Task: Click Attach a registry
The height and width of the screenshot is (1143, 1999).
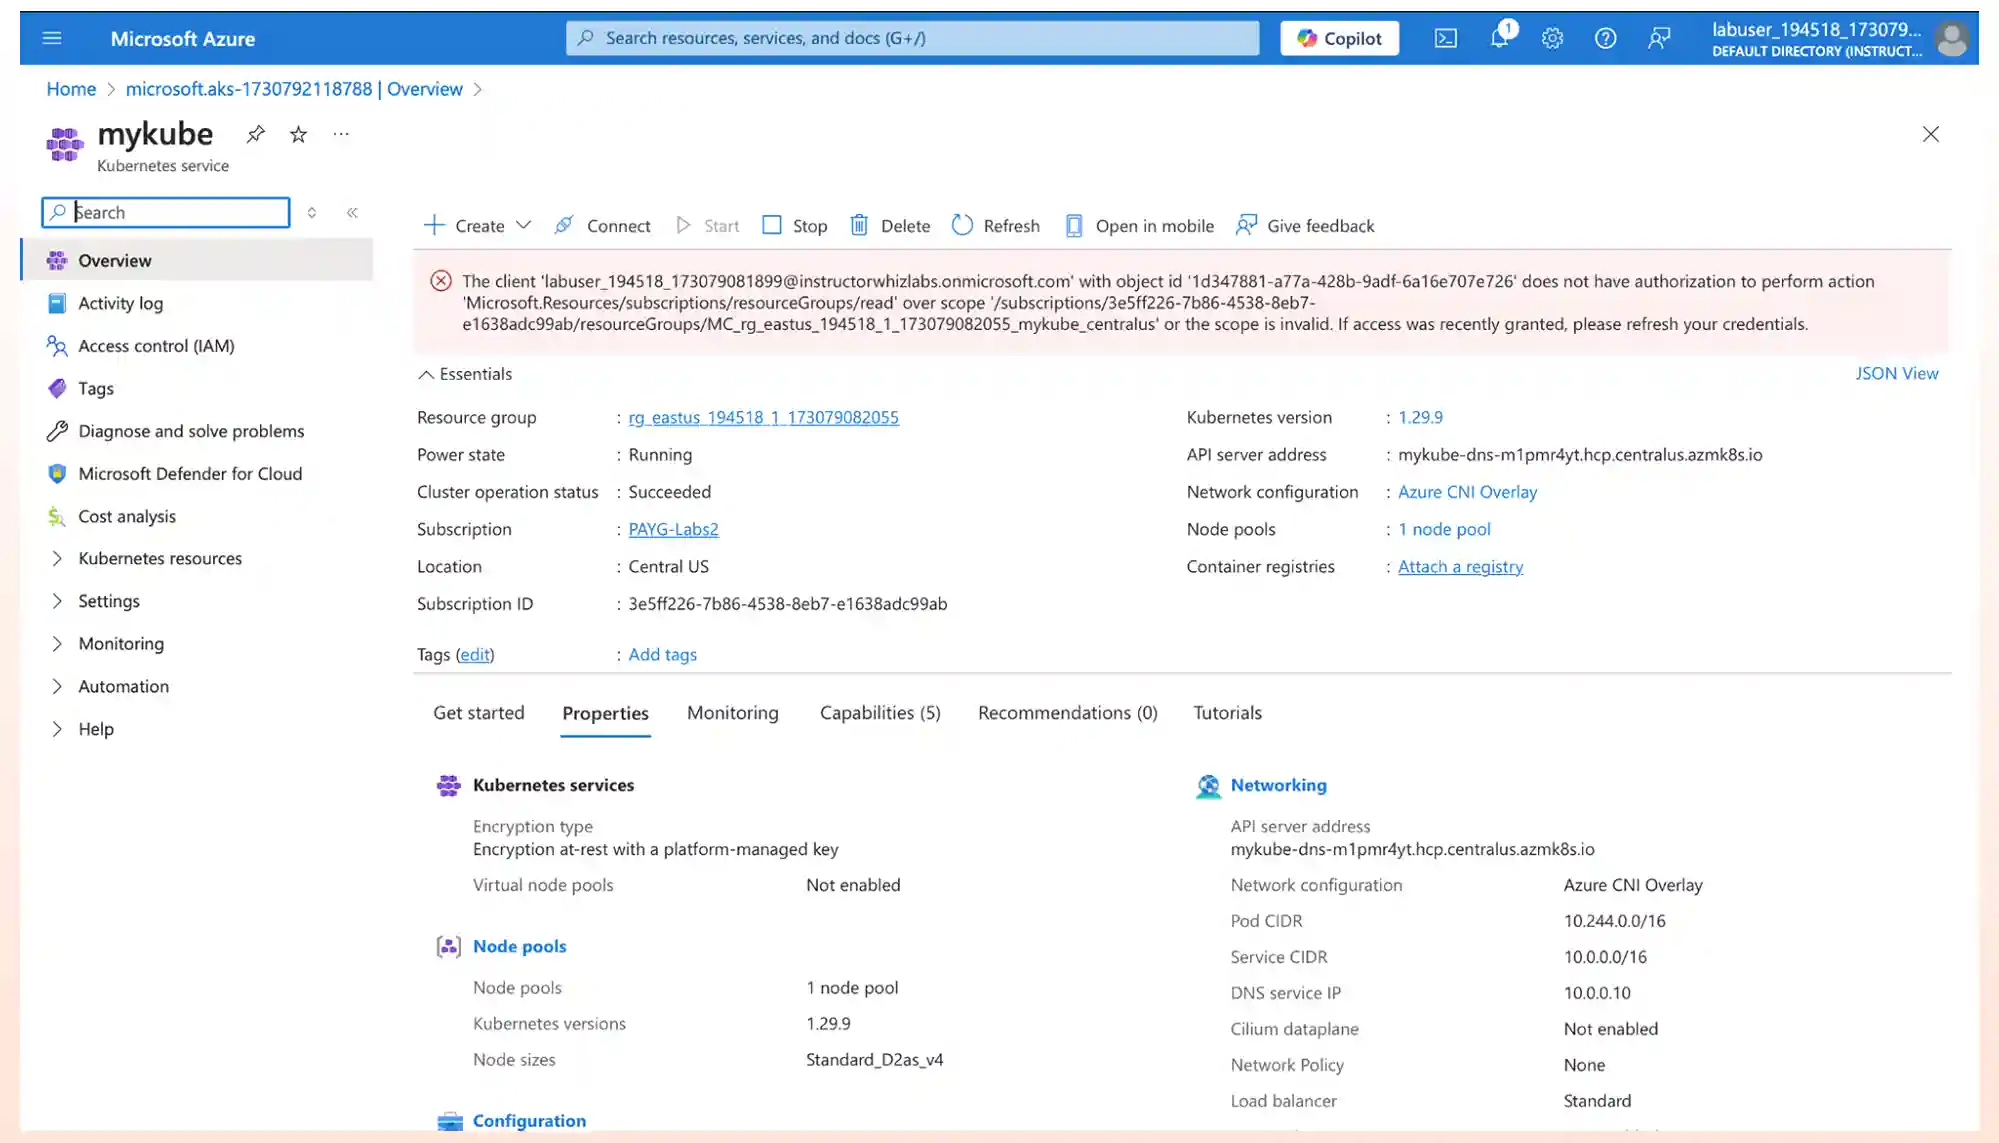Action: tap(1460, 566)
